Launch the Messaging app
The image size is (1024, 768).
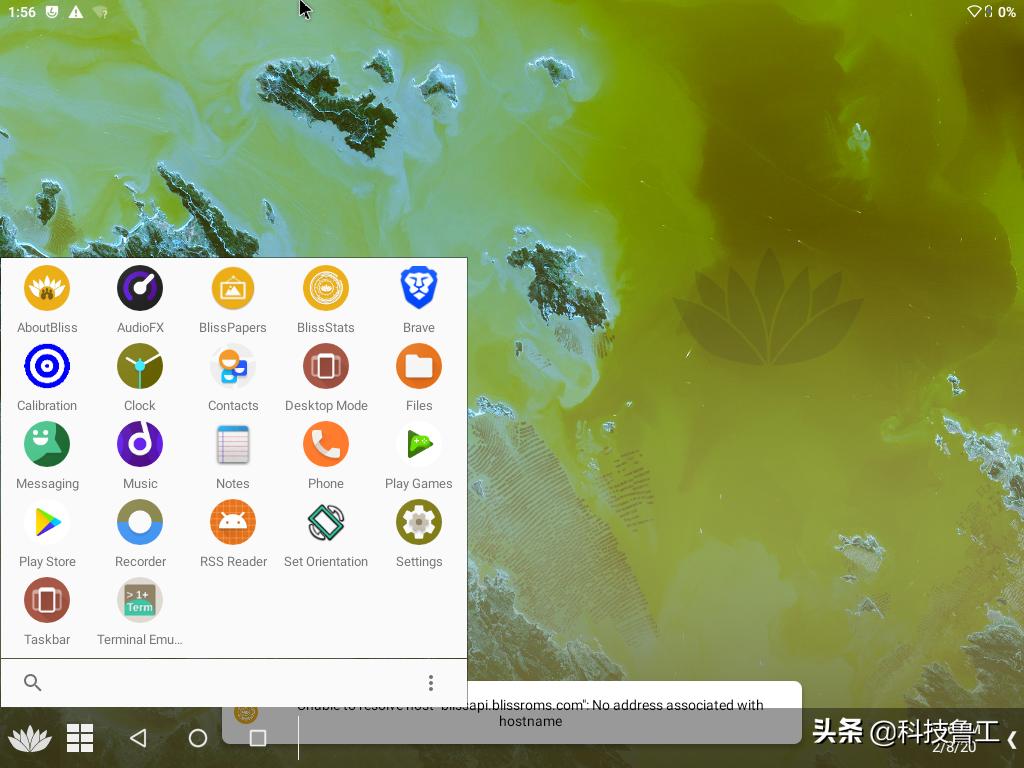pos(47,443)
